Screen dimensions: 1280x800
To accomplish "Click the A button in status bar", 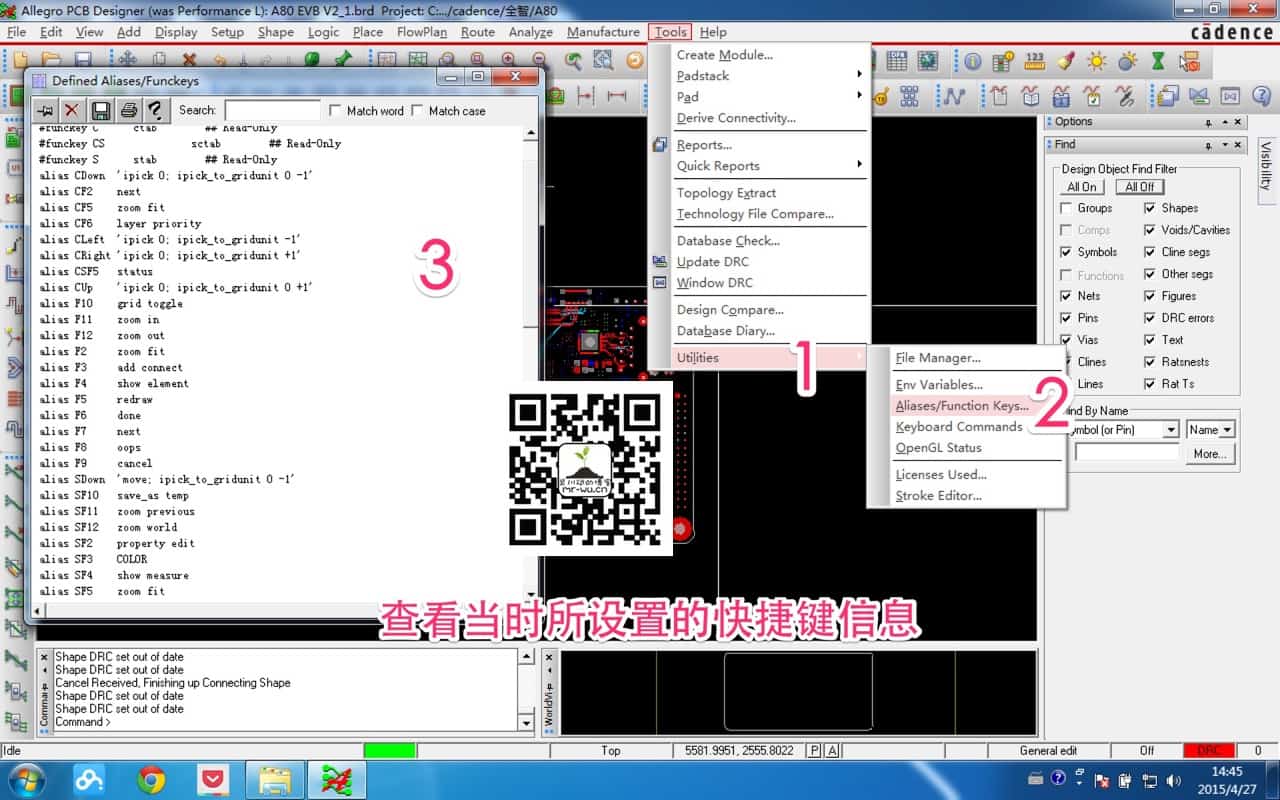I will click(x=832, y=751).
